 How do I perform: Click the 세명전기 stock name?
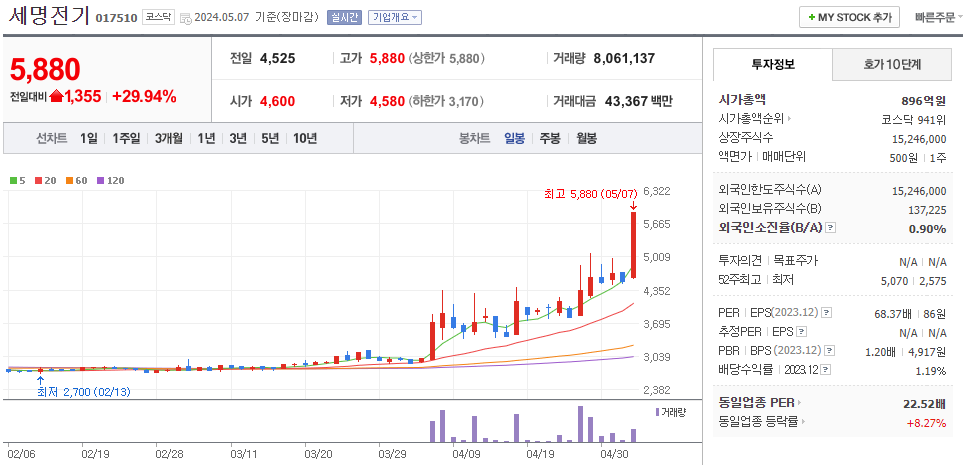(49, 15)
